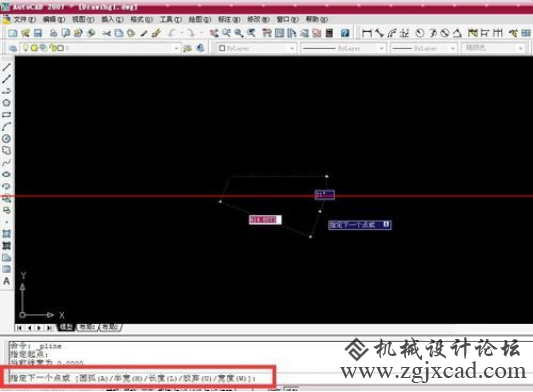This screenshot has height=392, width=533.
Task: Select the Circle tool
Action: tap(6, 138)
